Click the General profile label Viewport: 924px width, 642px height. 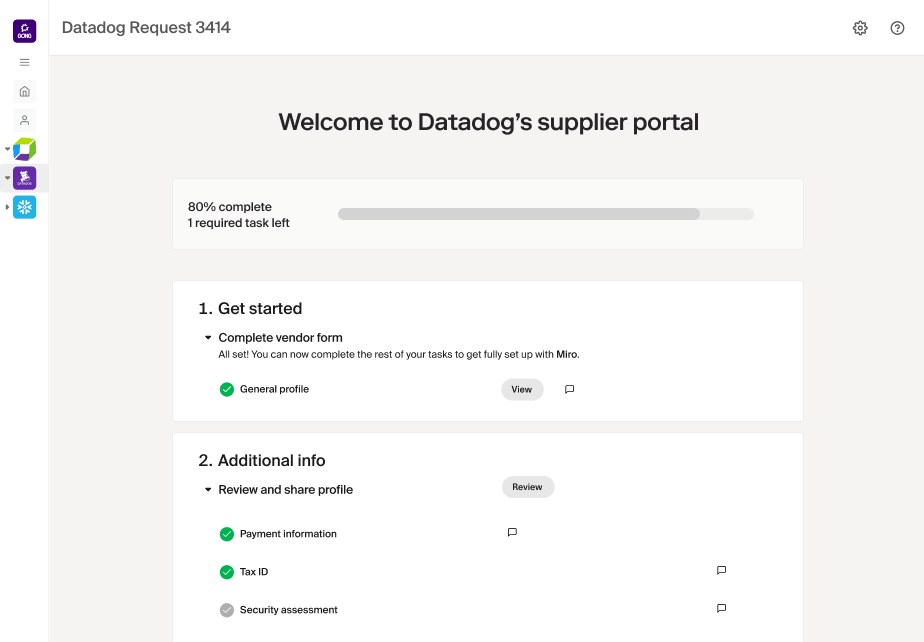coord(274,389)
